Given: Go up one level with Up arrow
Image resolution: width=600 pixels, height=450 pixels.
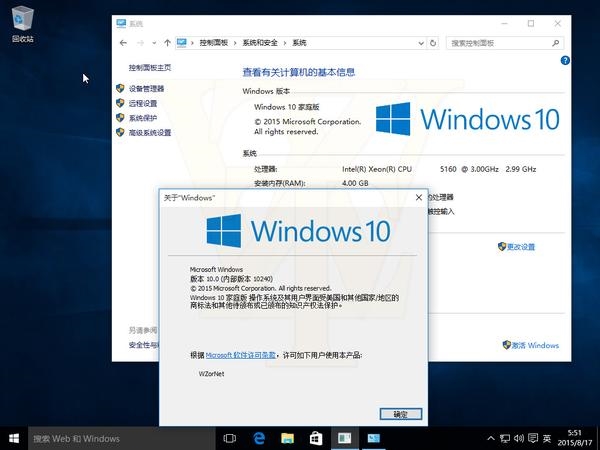Looking at the screenshot, I should (x=167, y=43).
